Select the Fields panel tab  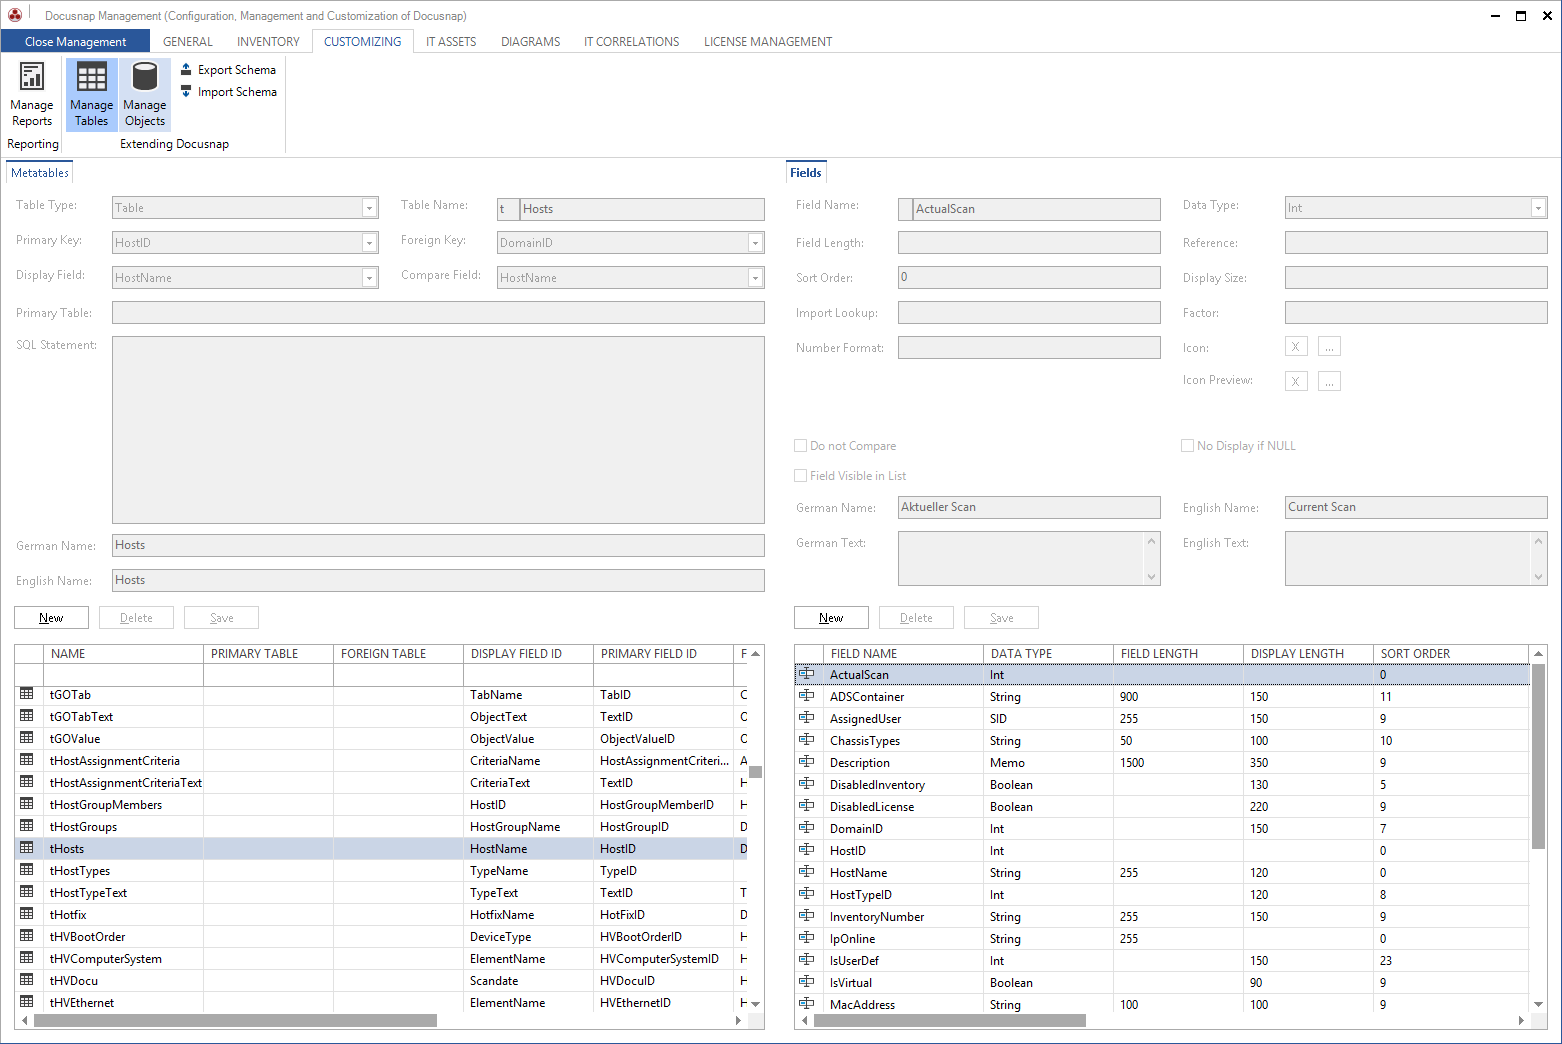tap(806, 173)
